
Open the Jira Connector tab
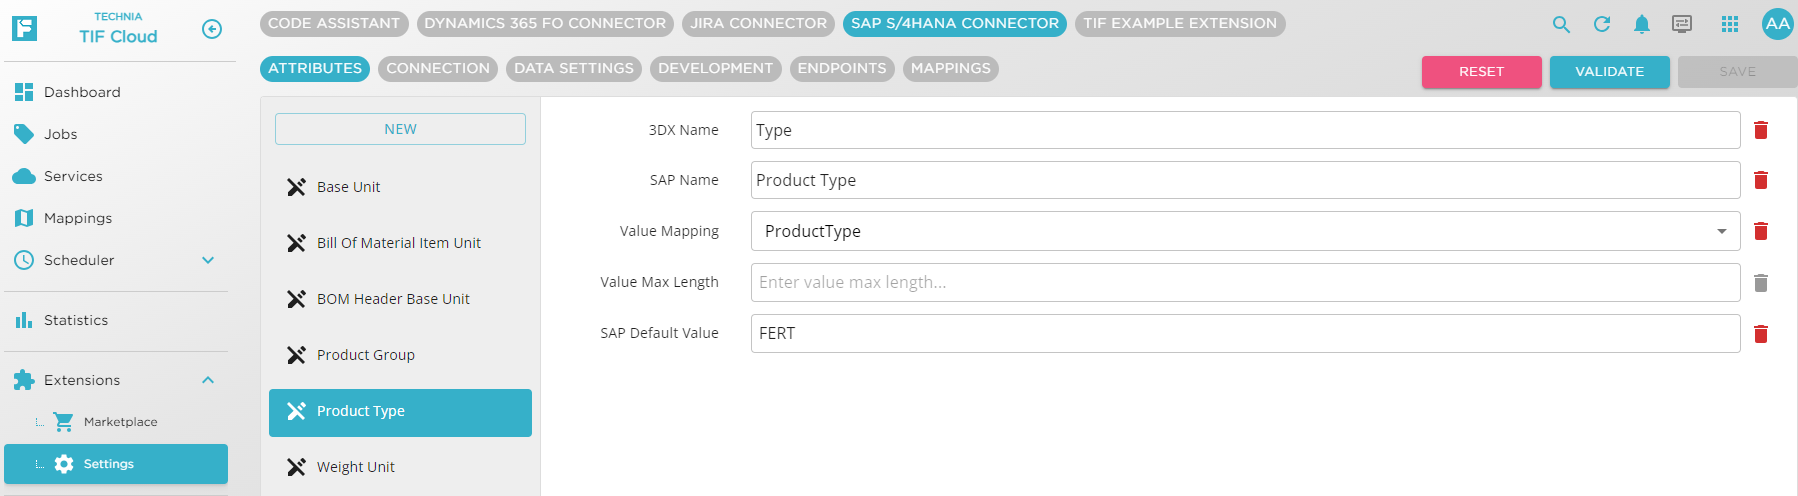[758, 23]
